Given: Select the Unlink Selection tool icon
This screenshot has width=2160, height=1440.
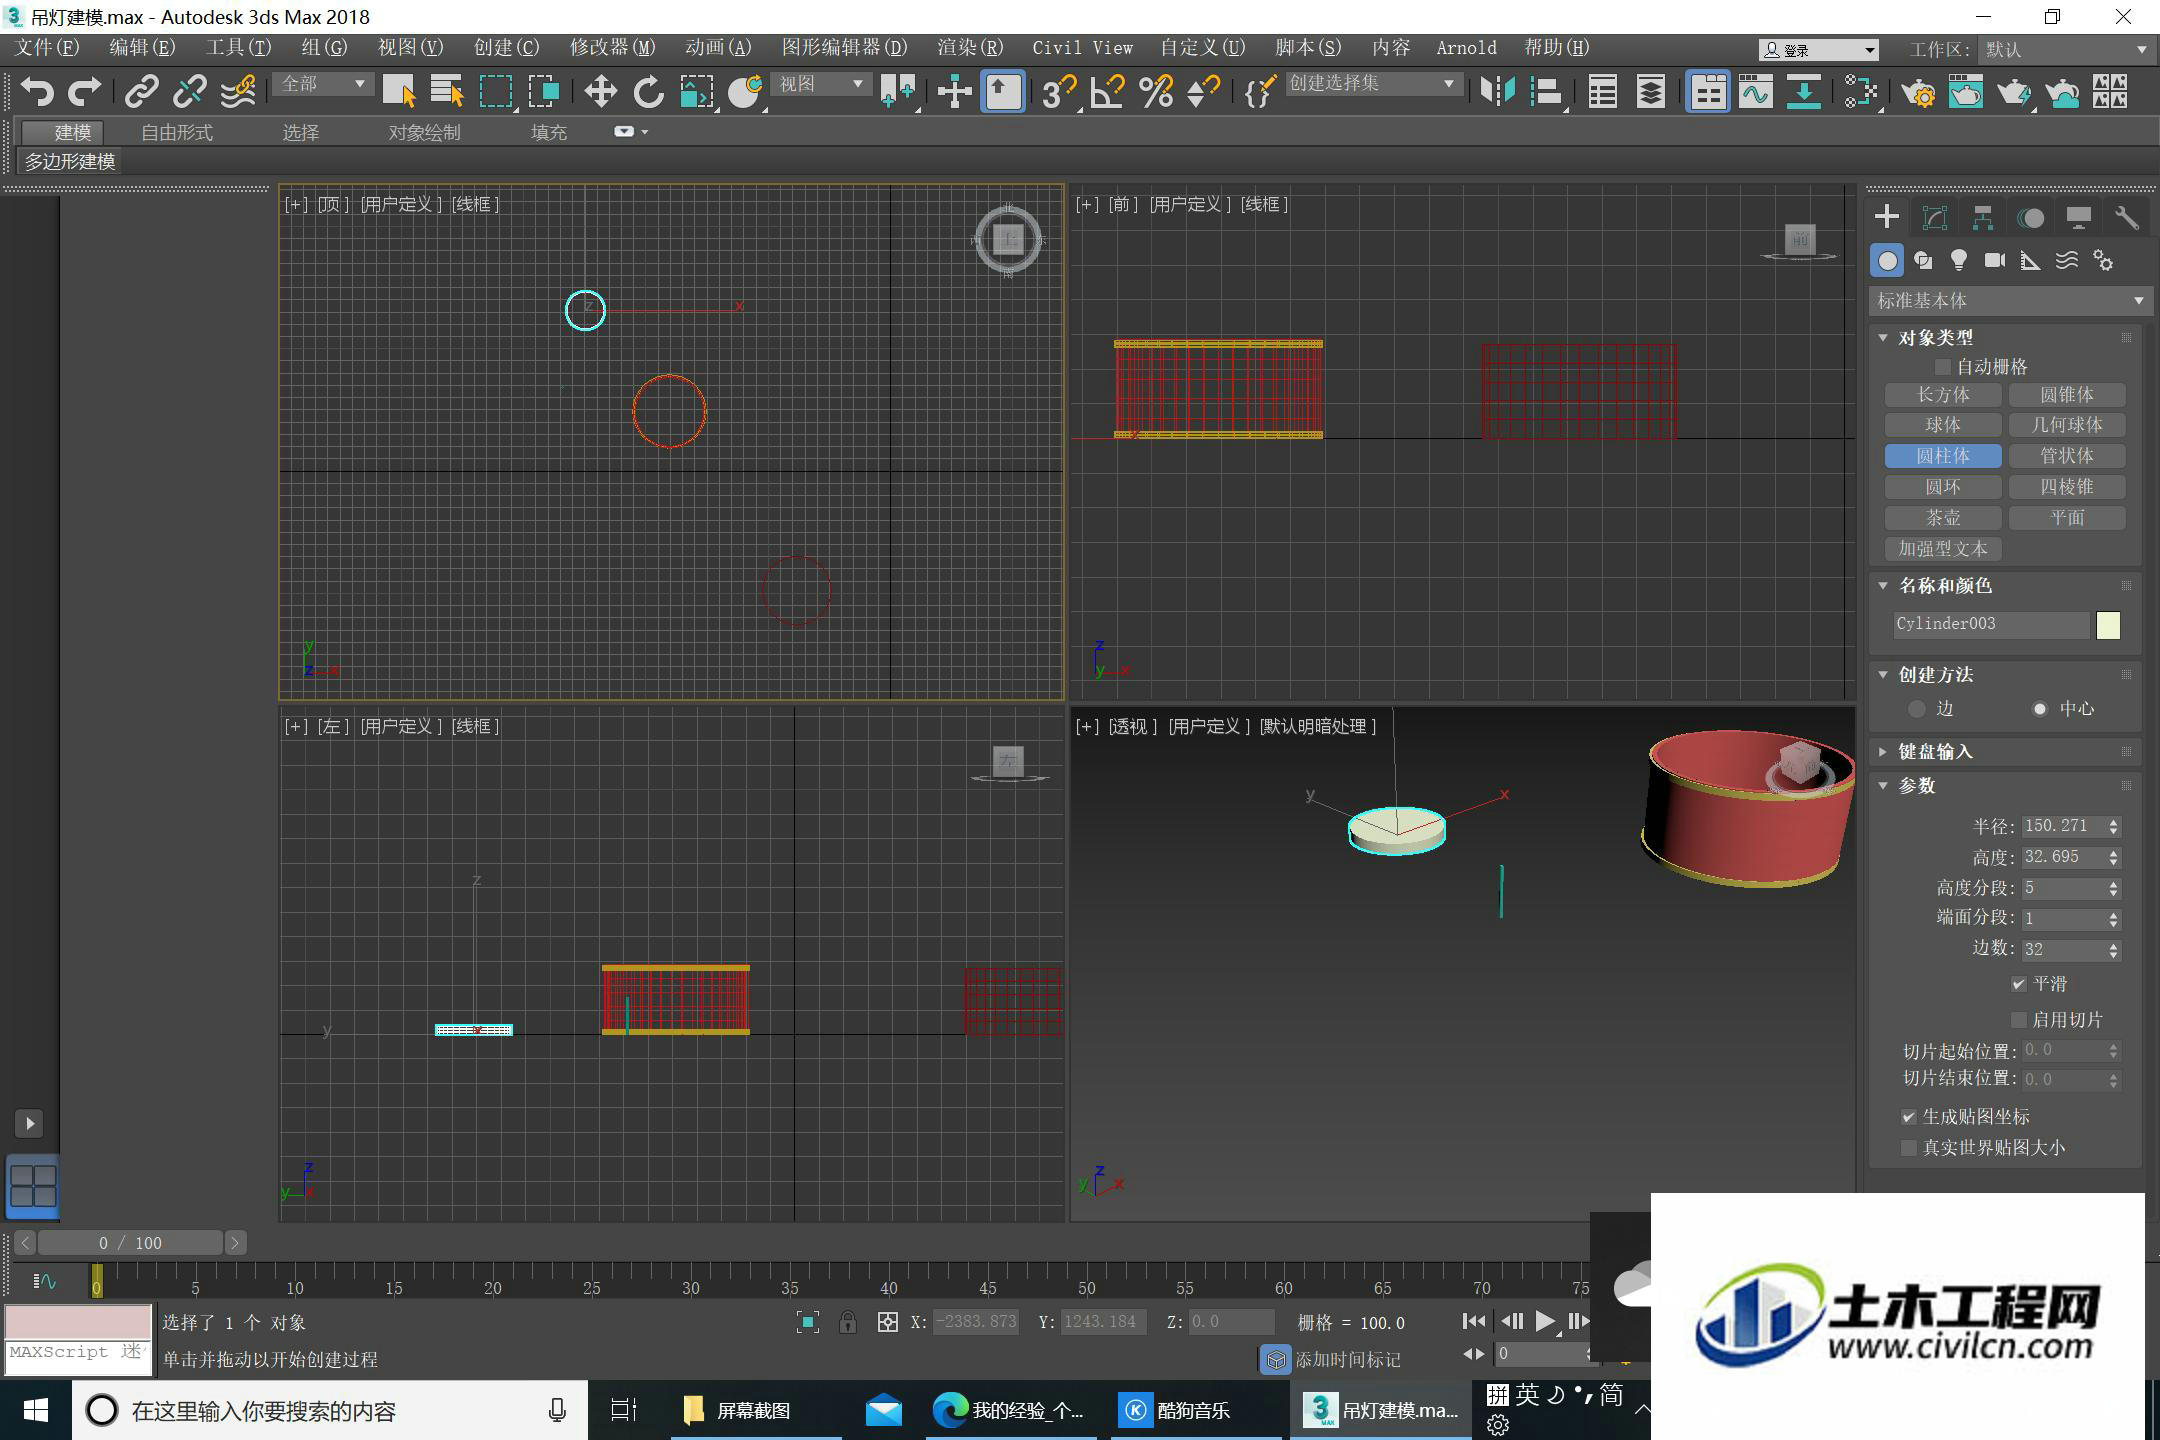Looking at the screenshot, I should point(189,91).
